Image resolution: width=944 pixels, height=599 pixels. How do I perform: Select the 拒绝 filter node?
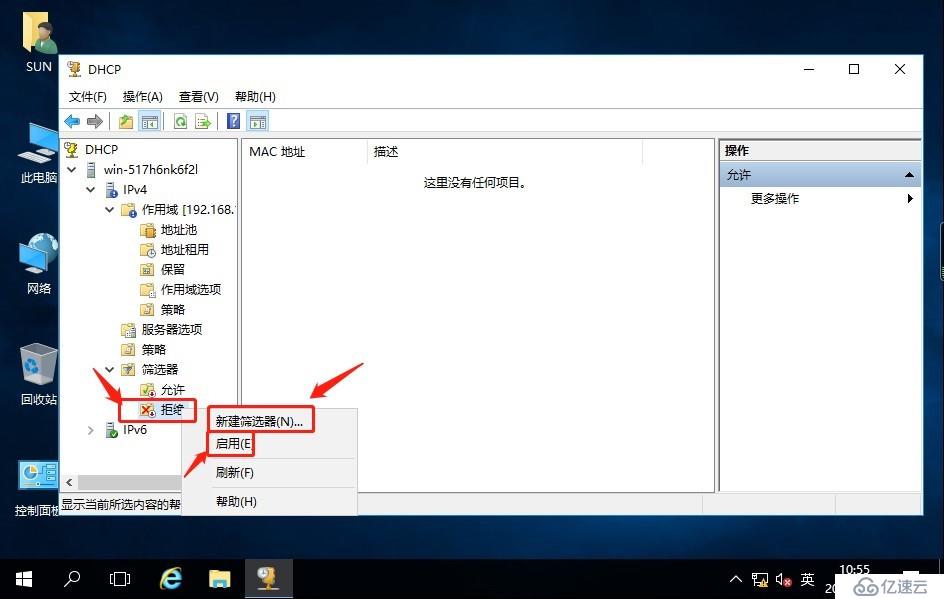click(172, 409)
